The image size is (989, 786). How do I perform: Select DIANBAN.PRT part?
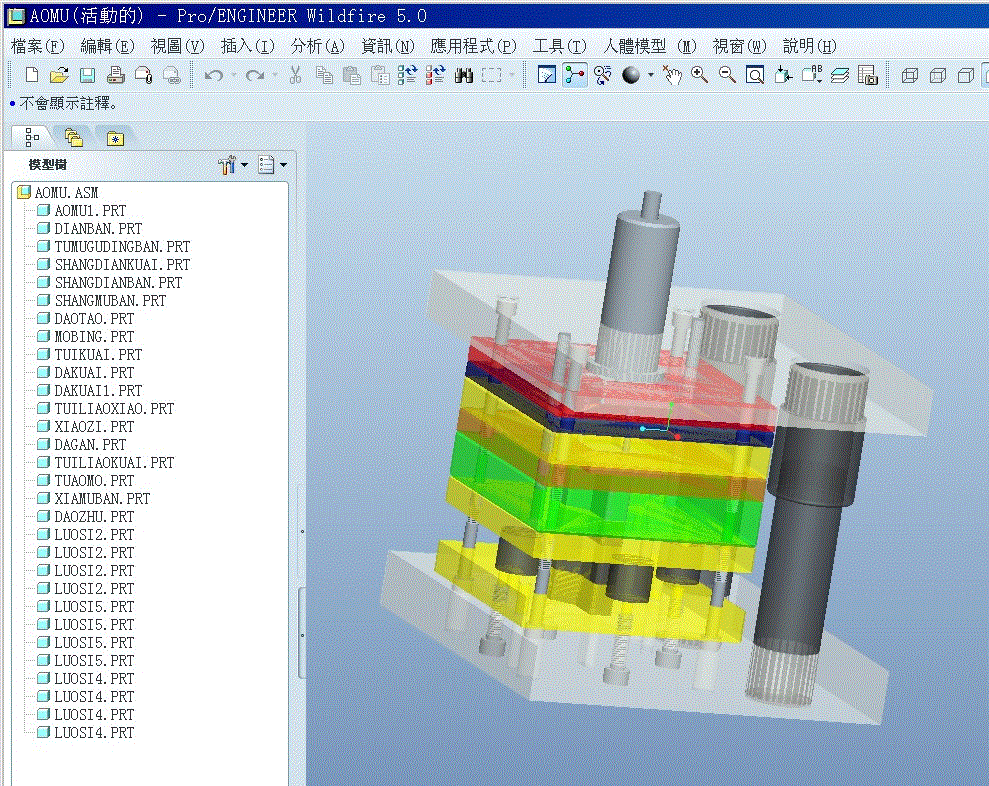coord(90,228)
